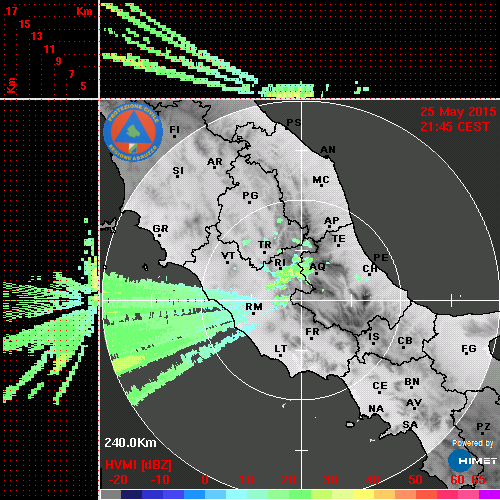The height and width of the screenshot is (500, 500).
Task: Click the PG city label on the map
Action: pyautogui.click(x=250, y=195)
